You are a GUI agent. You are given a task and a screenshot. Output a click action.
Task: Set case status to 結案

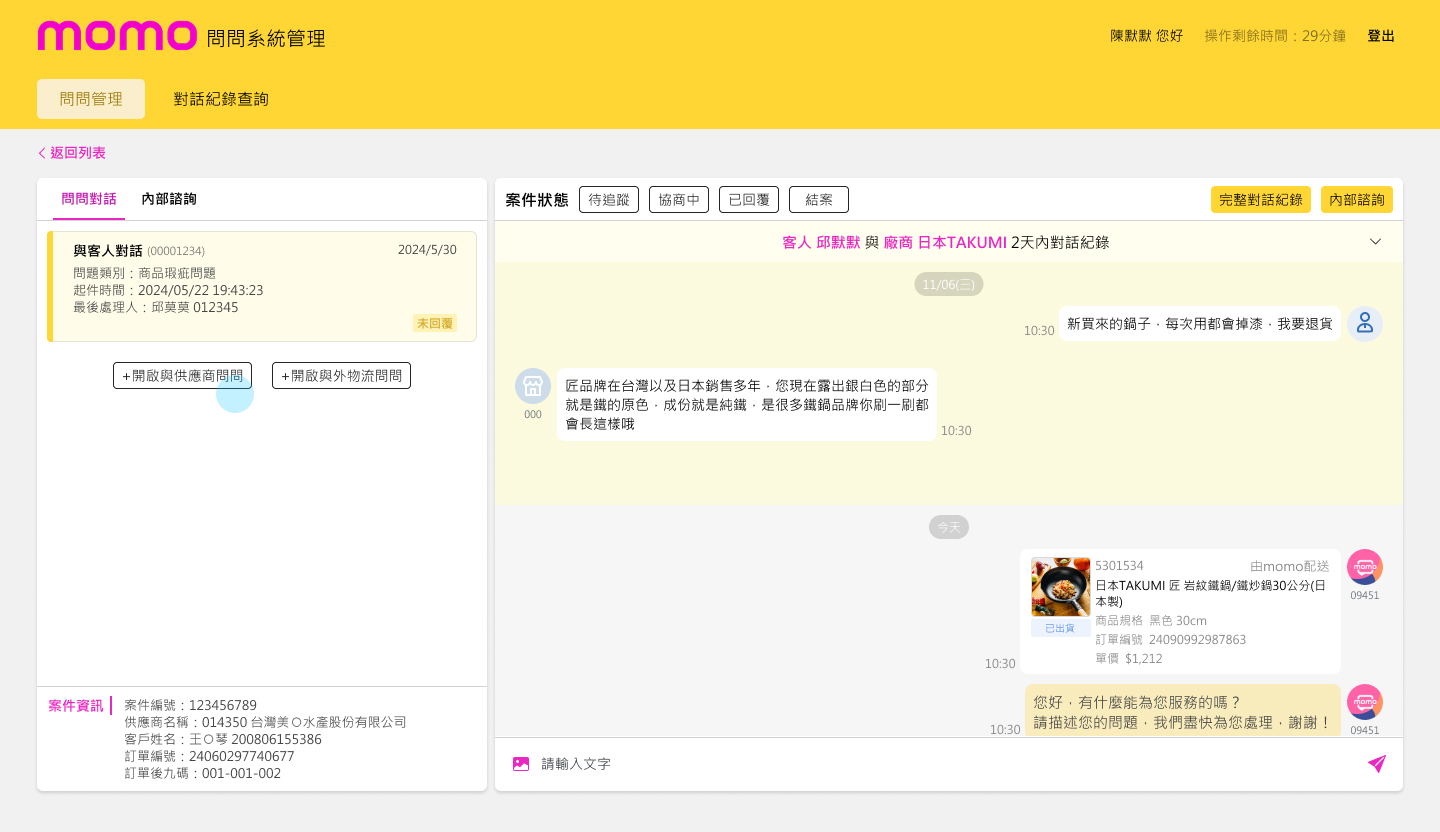tap(819, 199)
